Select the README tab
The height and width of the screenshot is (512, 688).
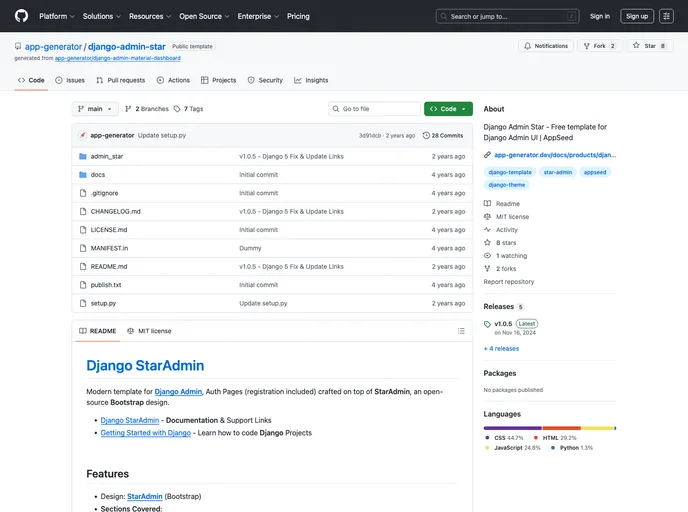pos(97,331)
